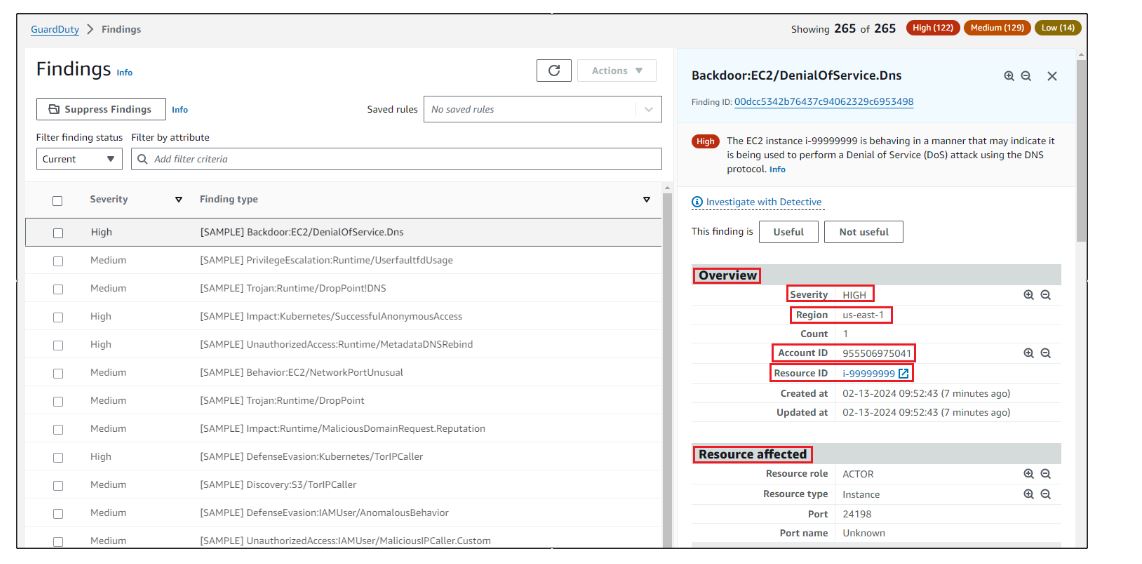
Task: Filter out by Resource type Instance
Action: [x=1046, y=494]
